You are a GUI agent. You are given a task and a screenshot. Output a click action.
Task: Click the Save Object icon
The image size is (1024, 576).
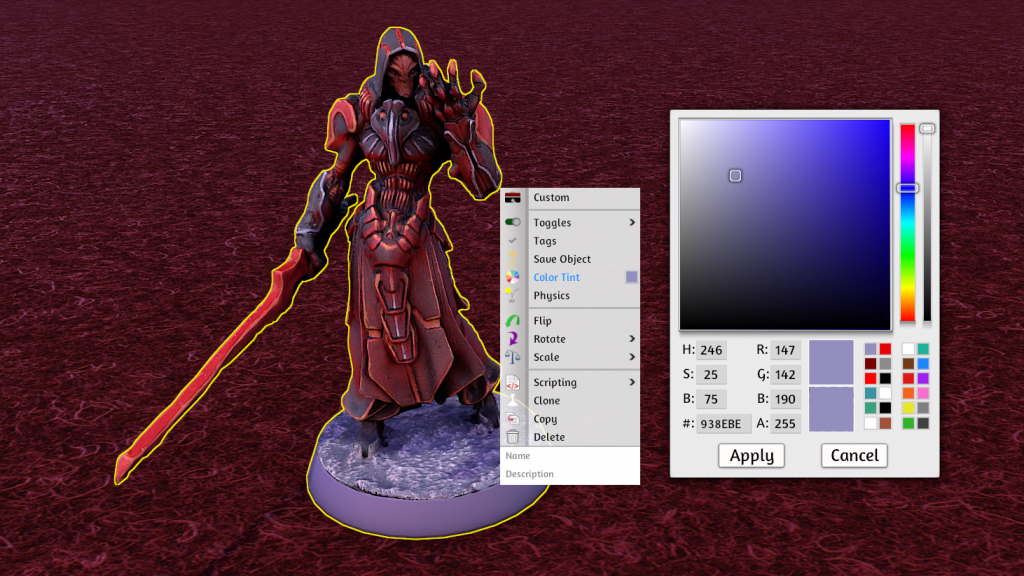click(513, 259)
